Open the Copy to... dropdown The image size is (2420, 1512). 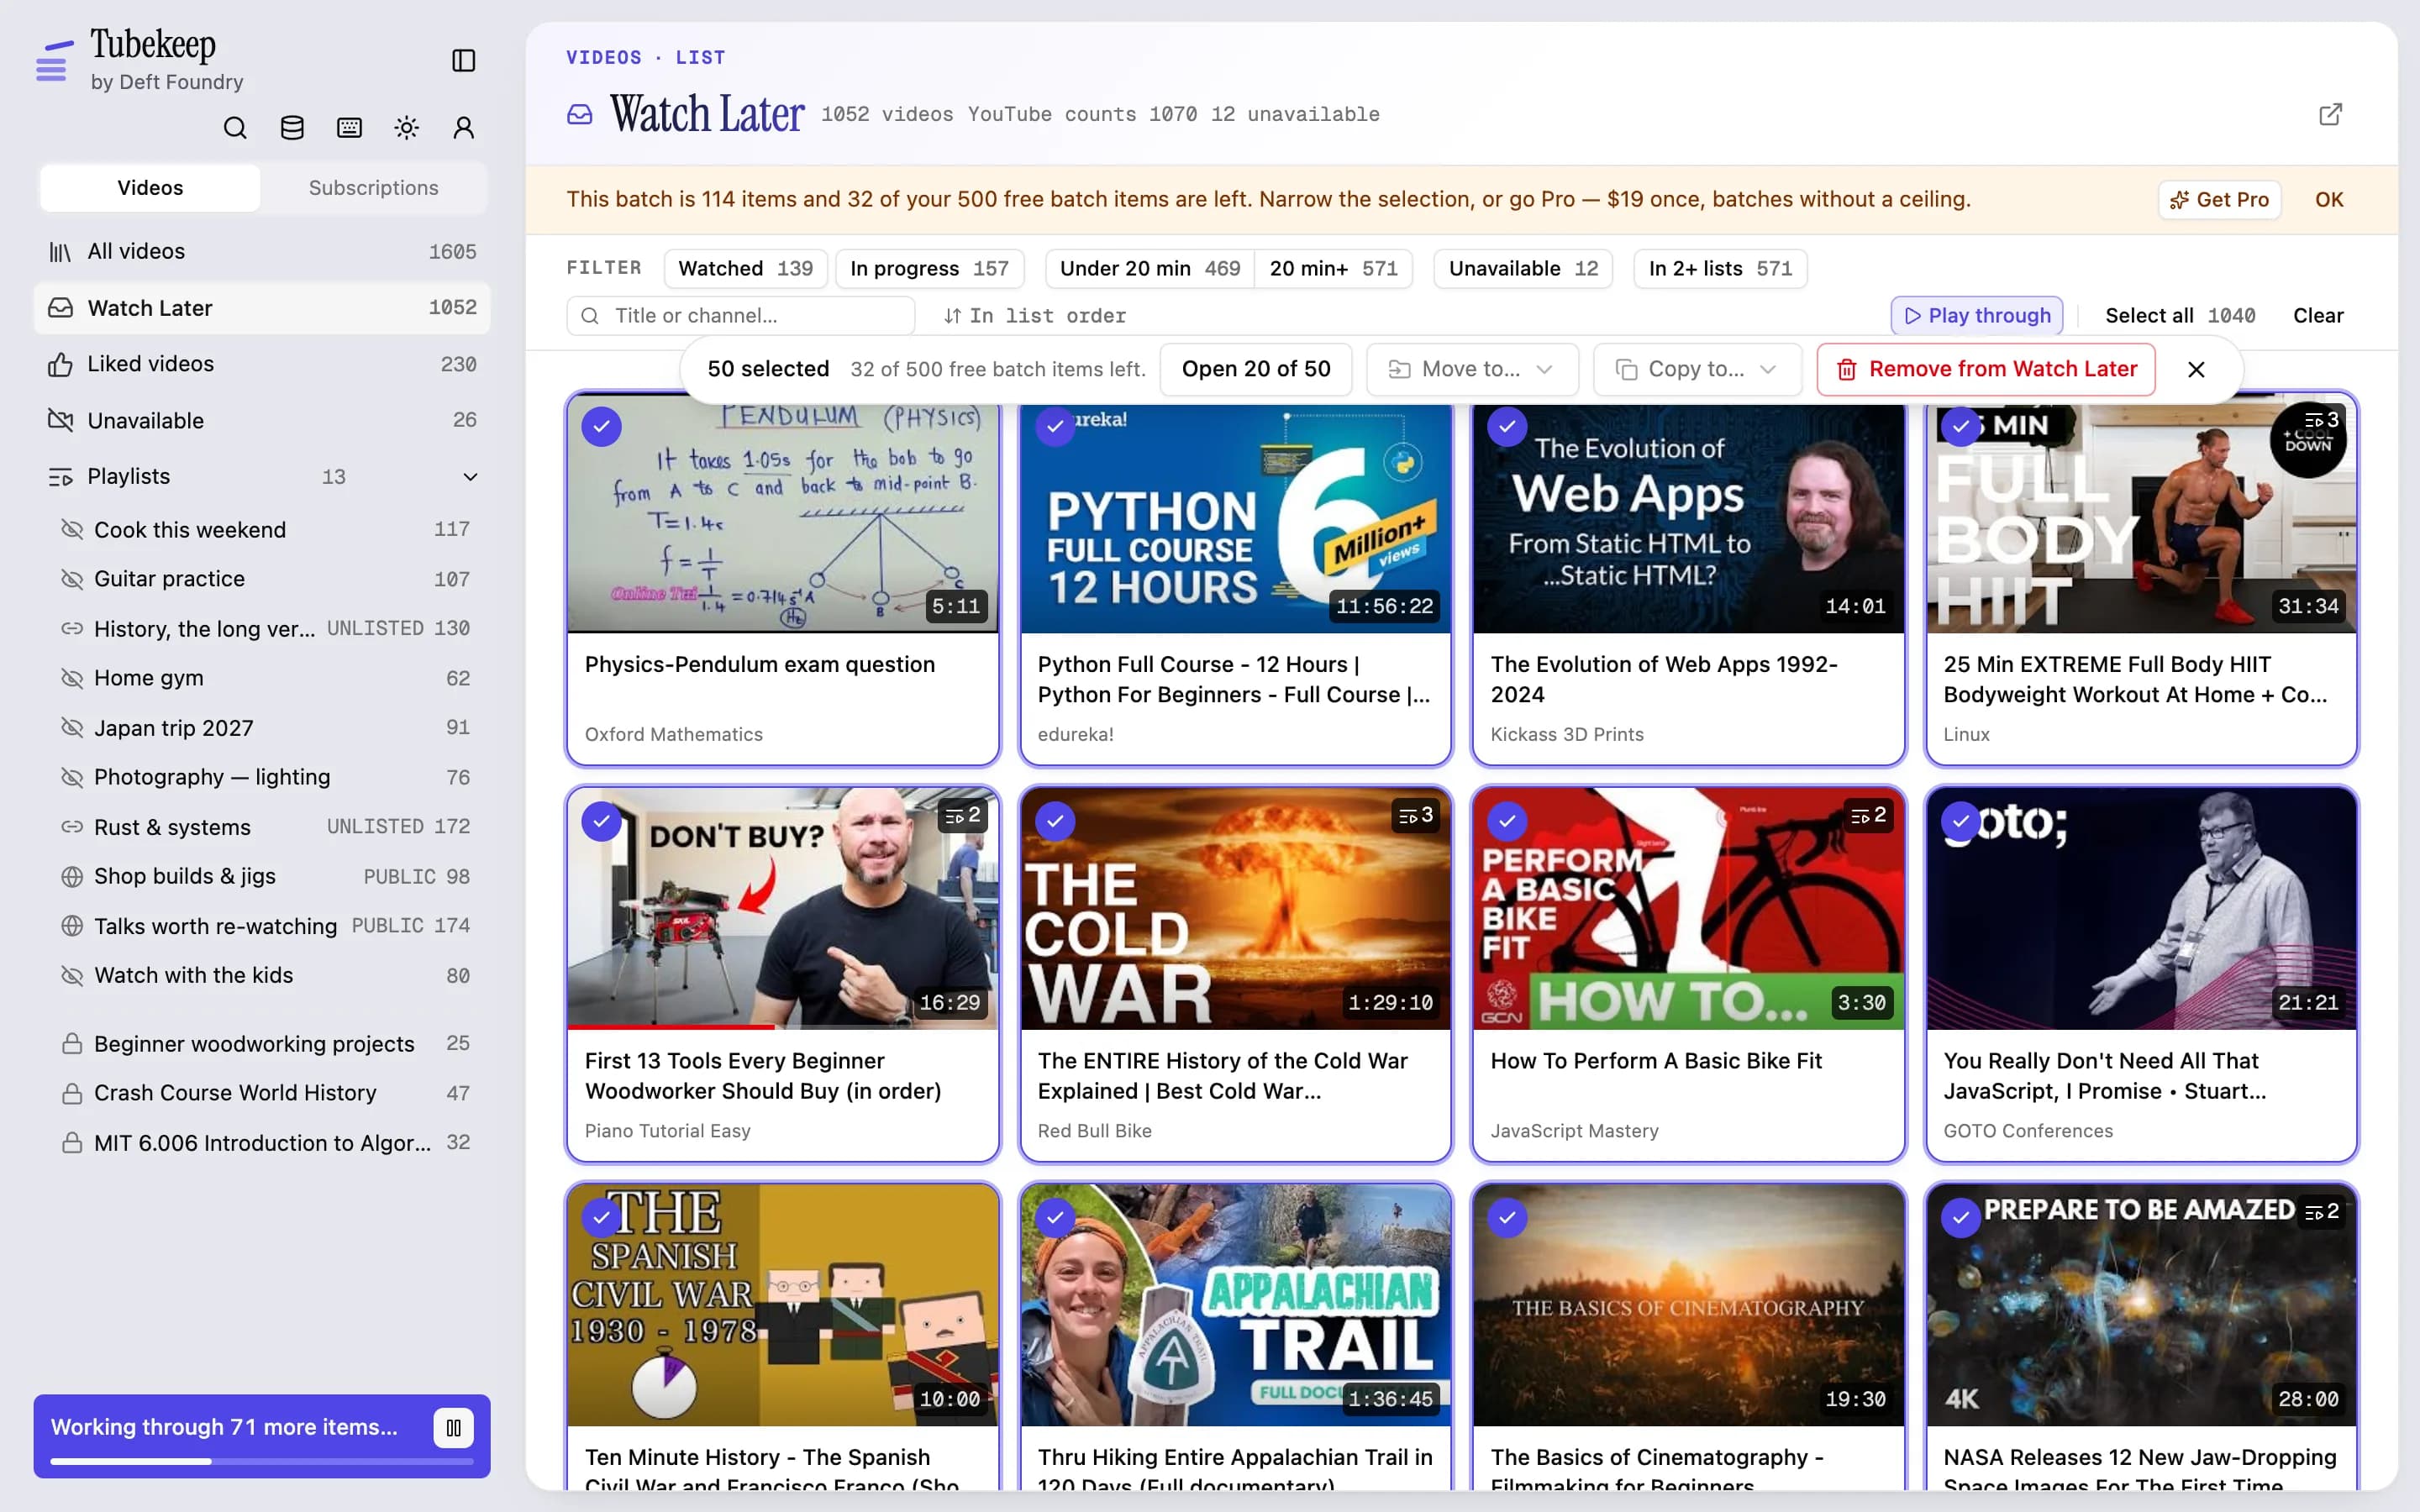pyautogui.click(x=1697, y=370)
